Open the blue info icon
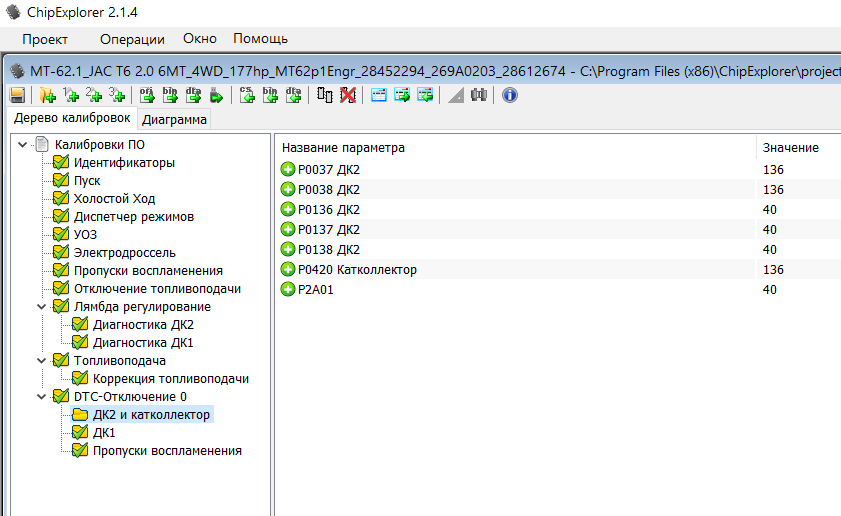 coord(509,95)
